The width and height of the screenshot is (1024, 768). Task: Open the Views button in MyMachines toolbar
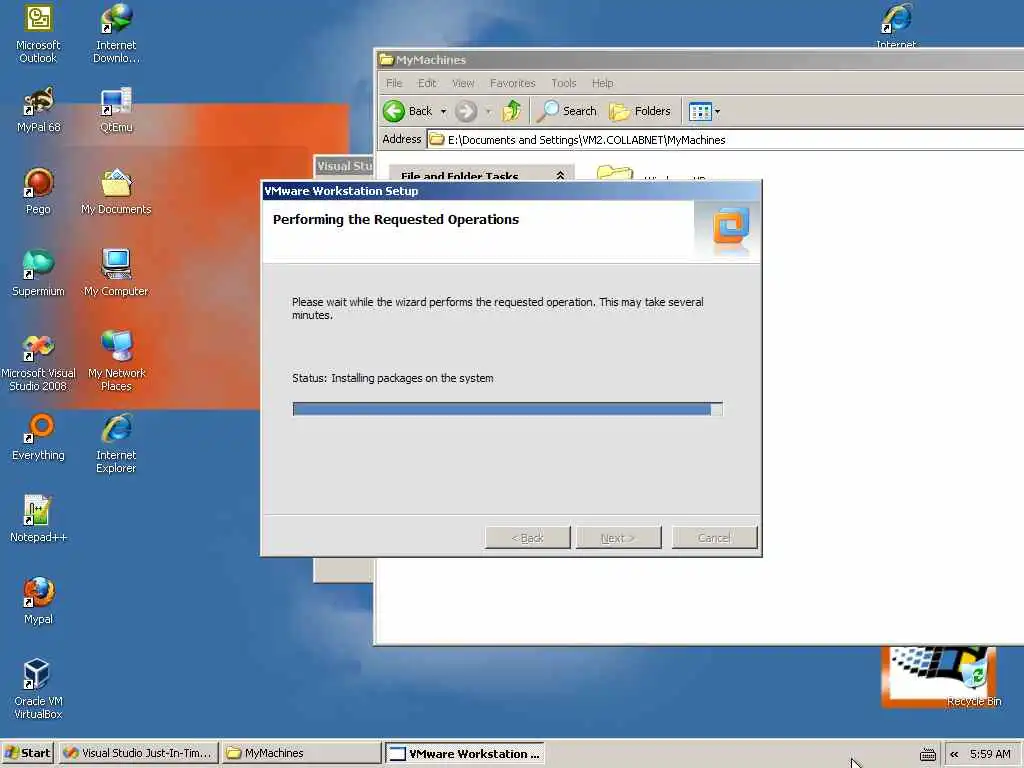pos(700,112)
